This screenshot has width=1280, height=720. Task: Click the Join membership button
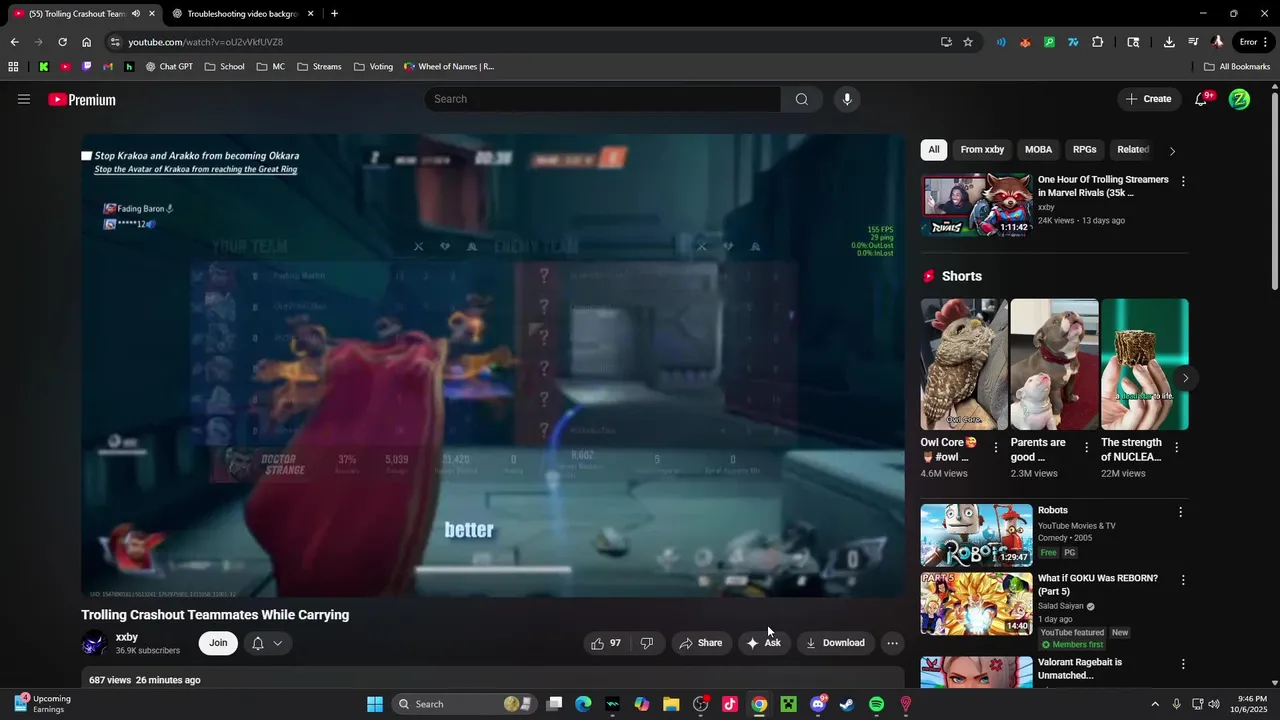point(218,643)
